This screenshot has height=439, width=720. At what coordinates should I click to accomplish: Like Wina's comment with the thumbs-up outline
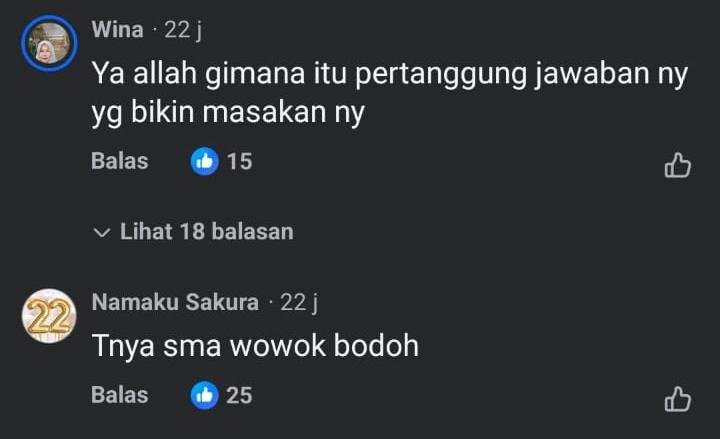[x=678, y=165]
